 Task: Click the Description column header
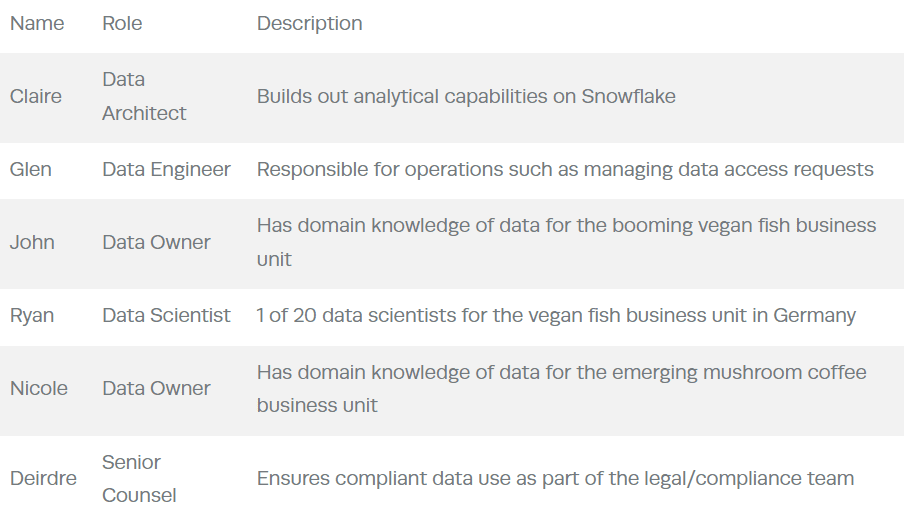tap(310, 24)
